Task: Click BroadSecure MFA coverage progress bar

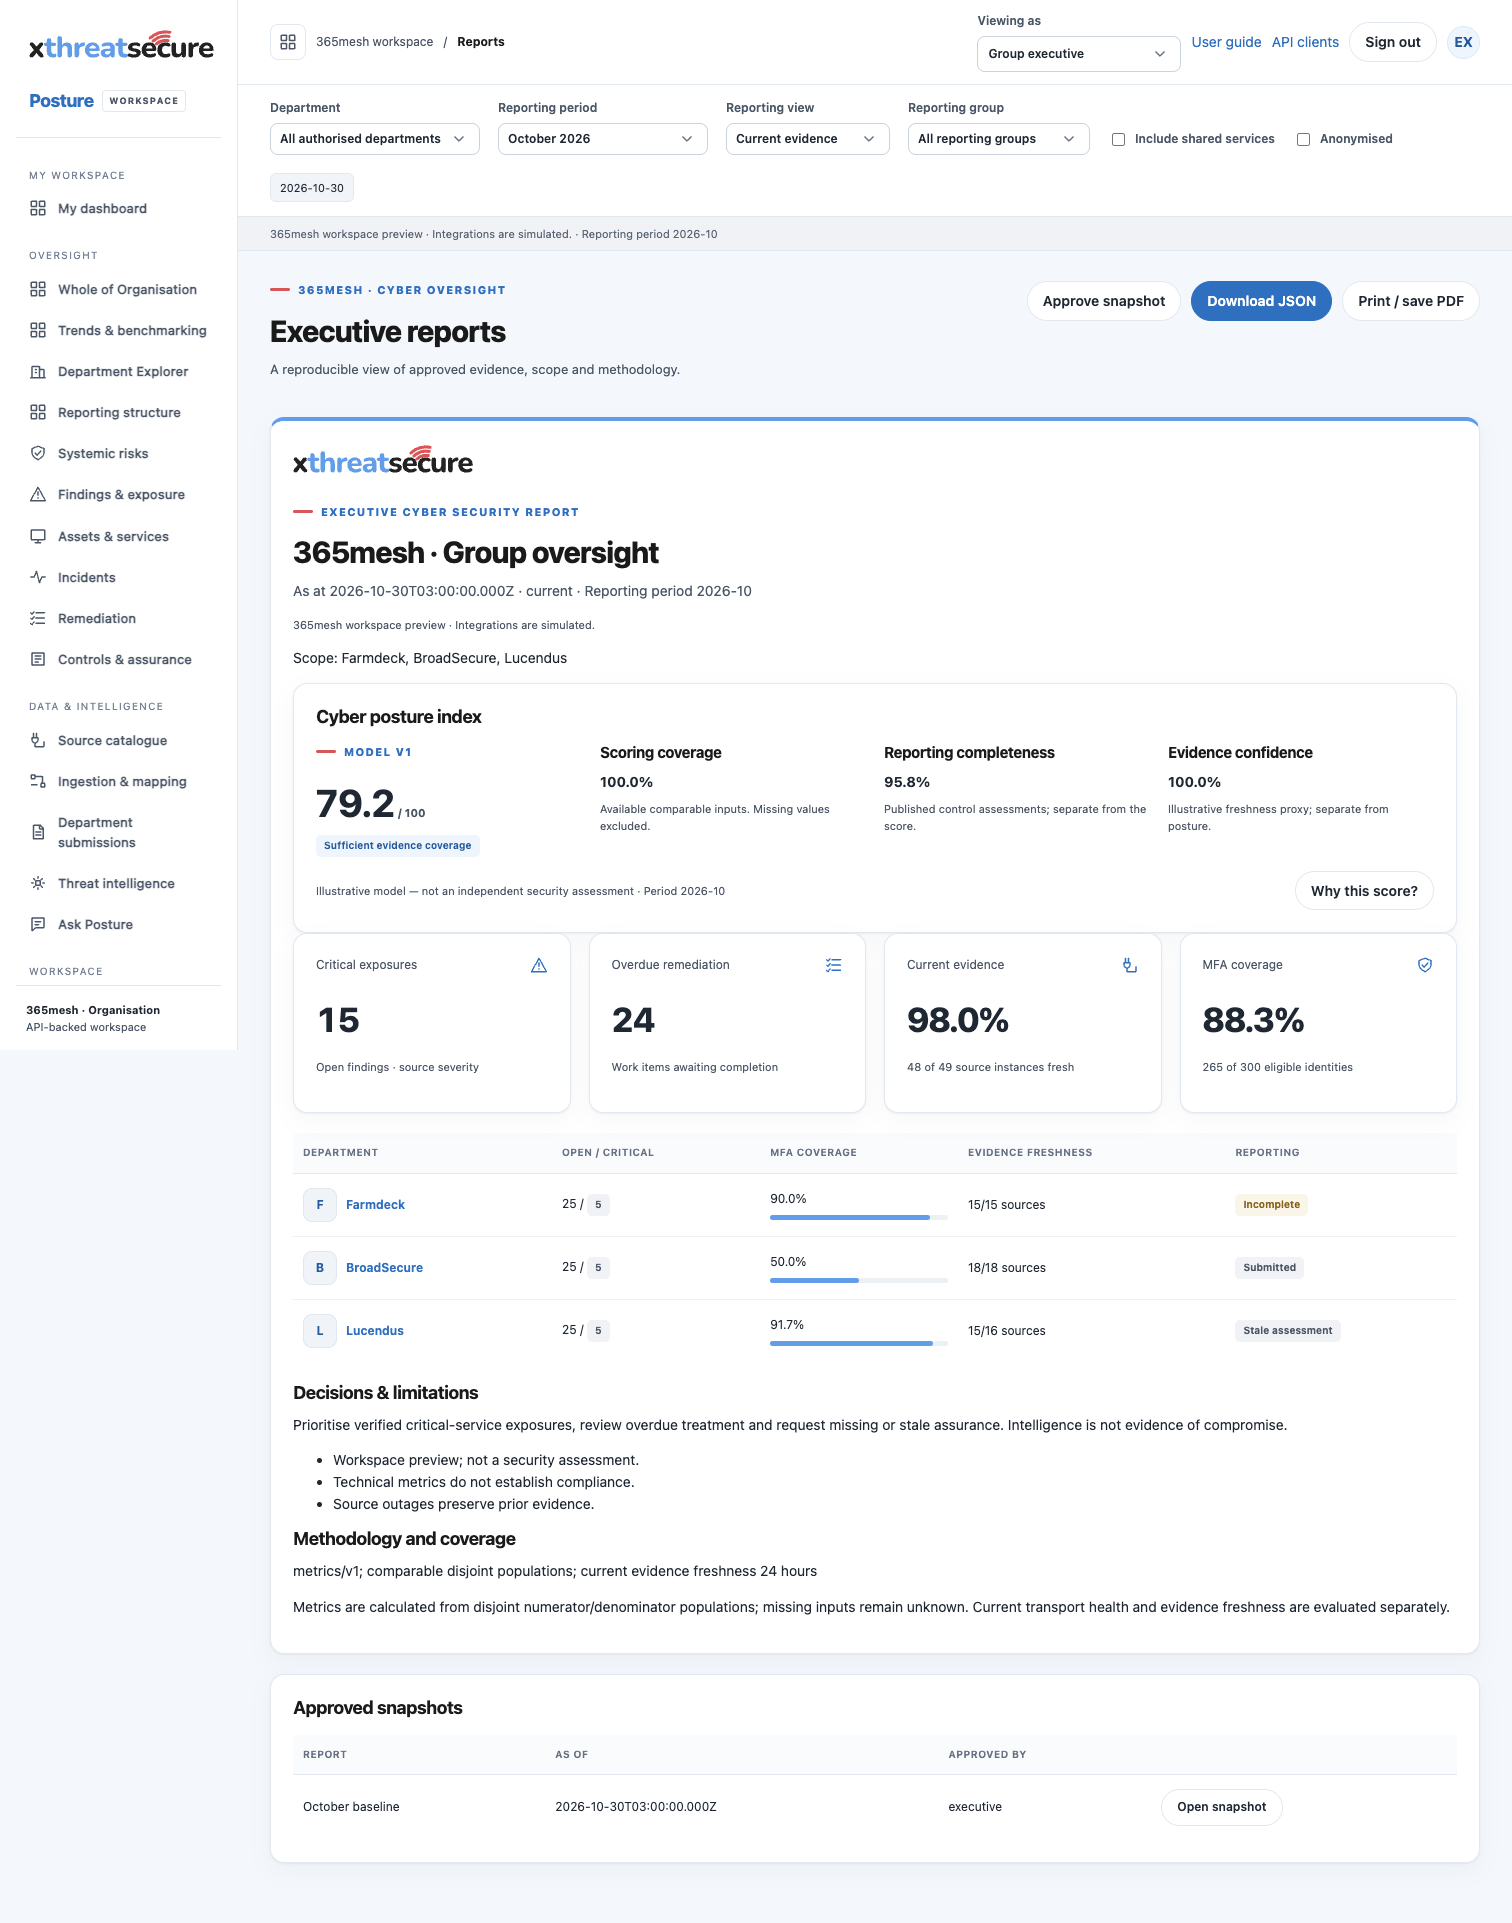Action: [x=859, y=1280]
